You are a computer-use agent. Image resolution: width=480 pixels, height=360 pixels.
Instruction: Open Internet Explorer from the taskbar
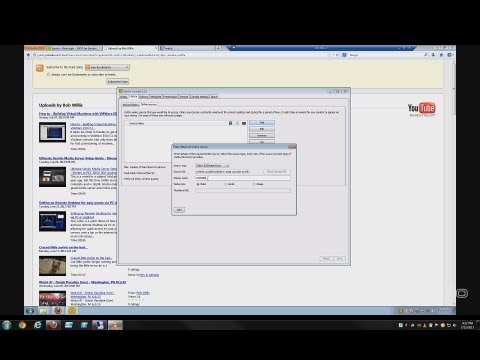[37, 325]
